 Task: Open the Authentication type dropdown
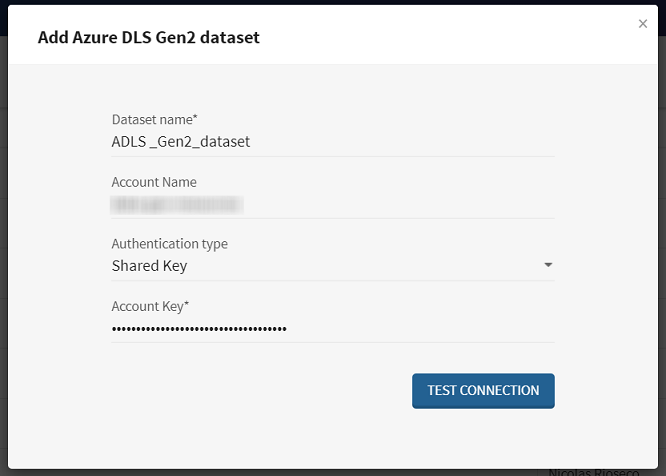(332, 266)
